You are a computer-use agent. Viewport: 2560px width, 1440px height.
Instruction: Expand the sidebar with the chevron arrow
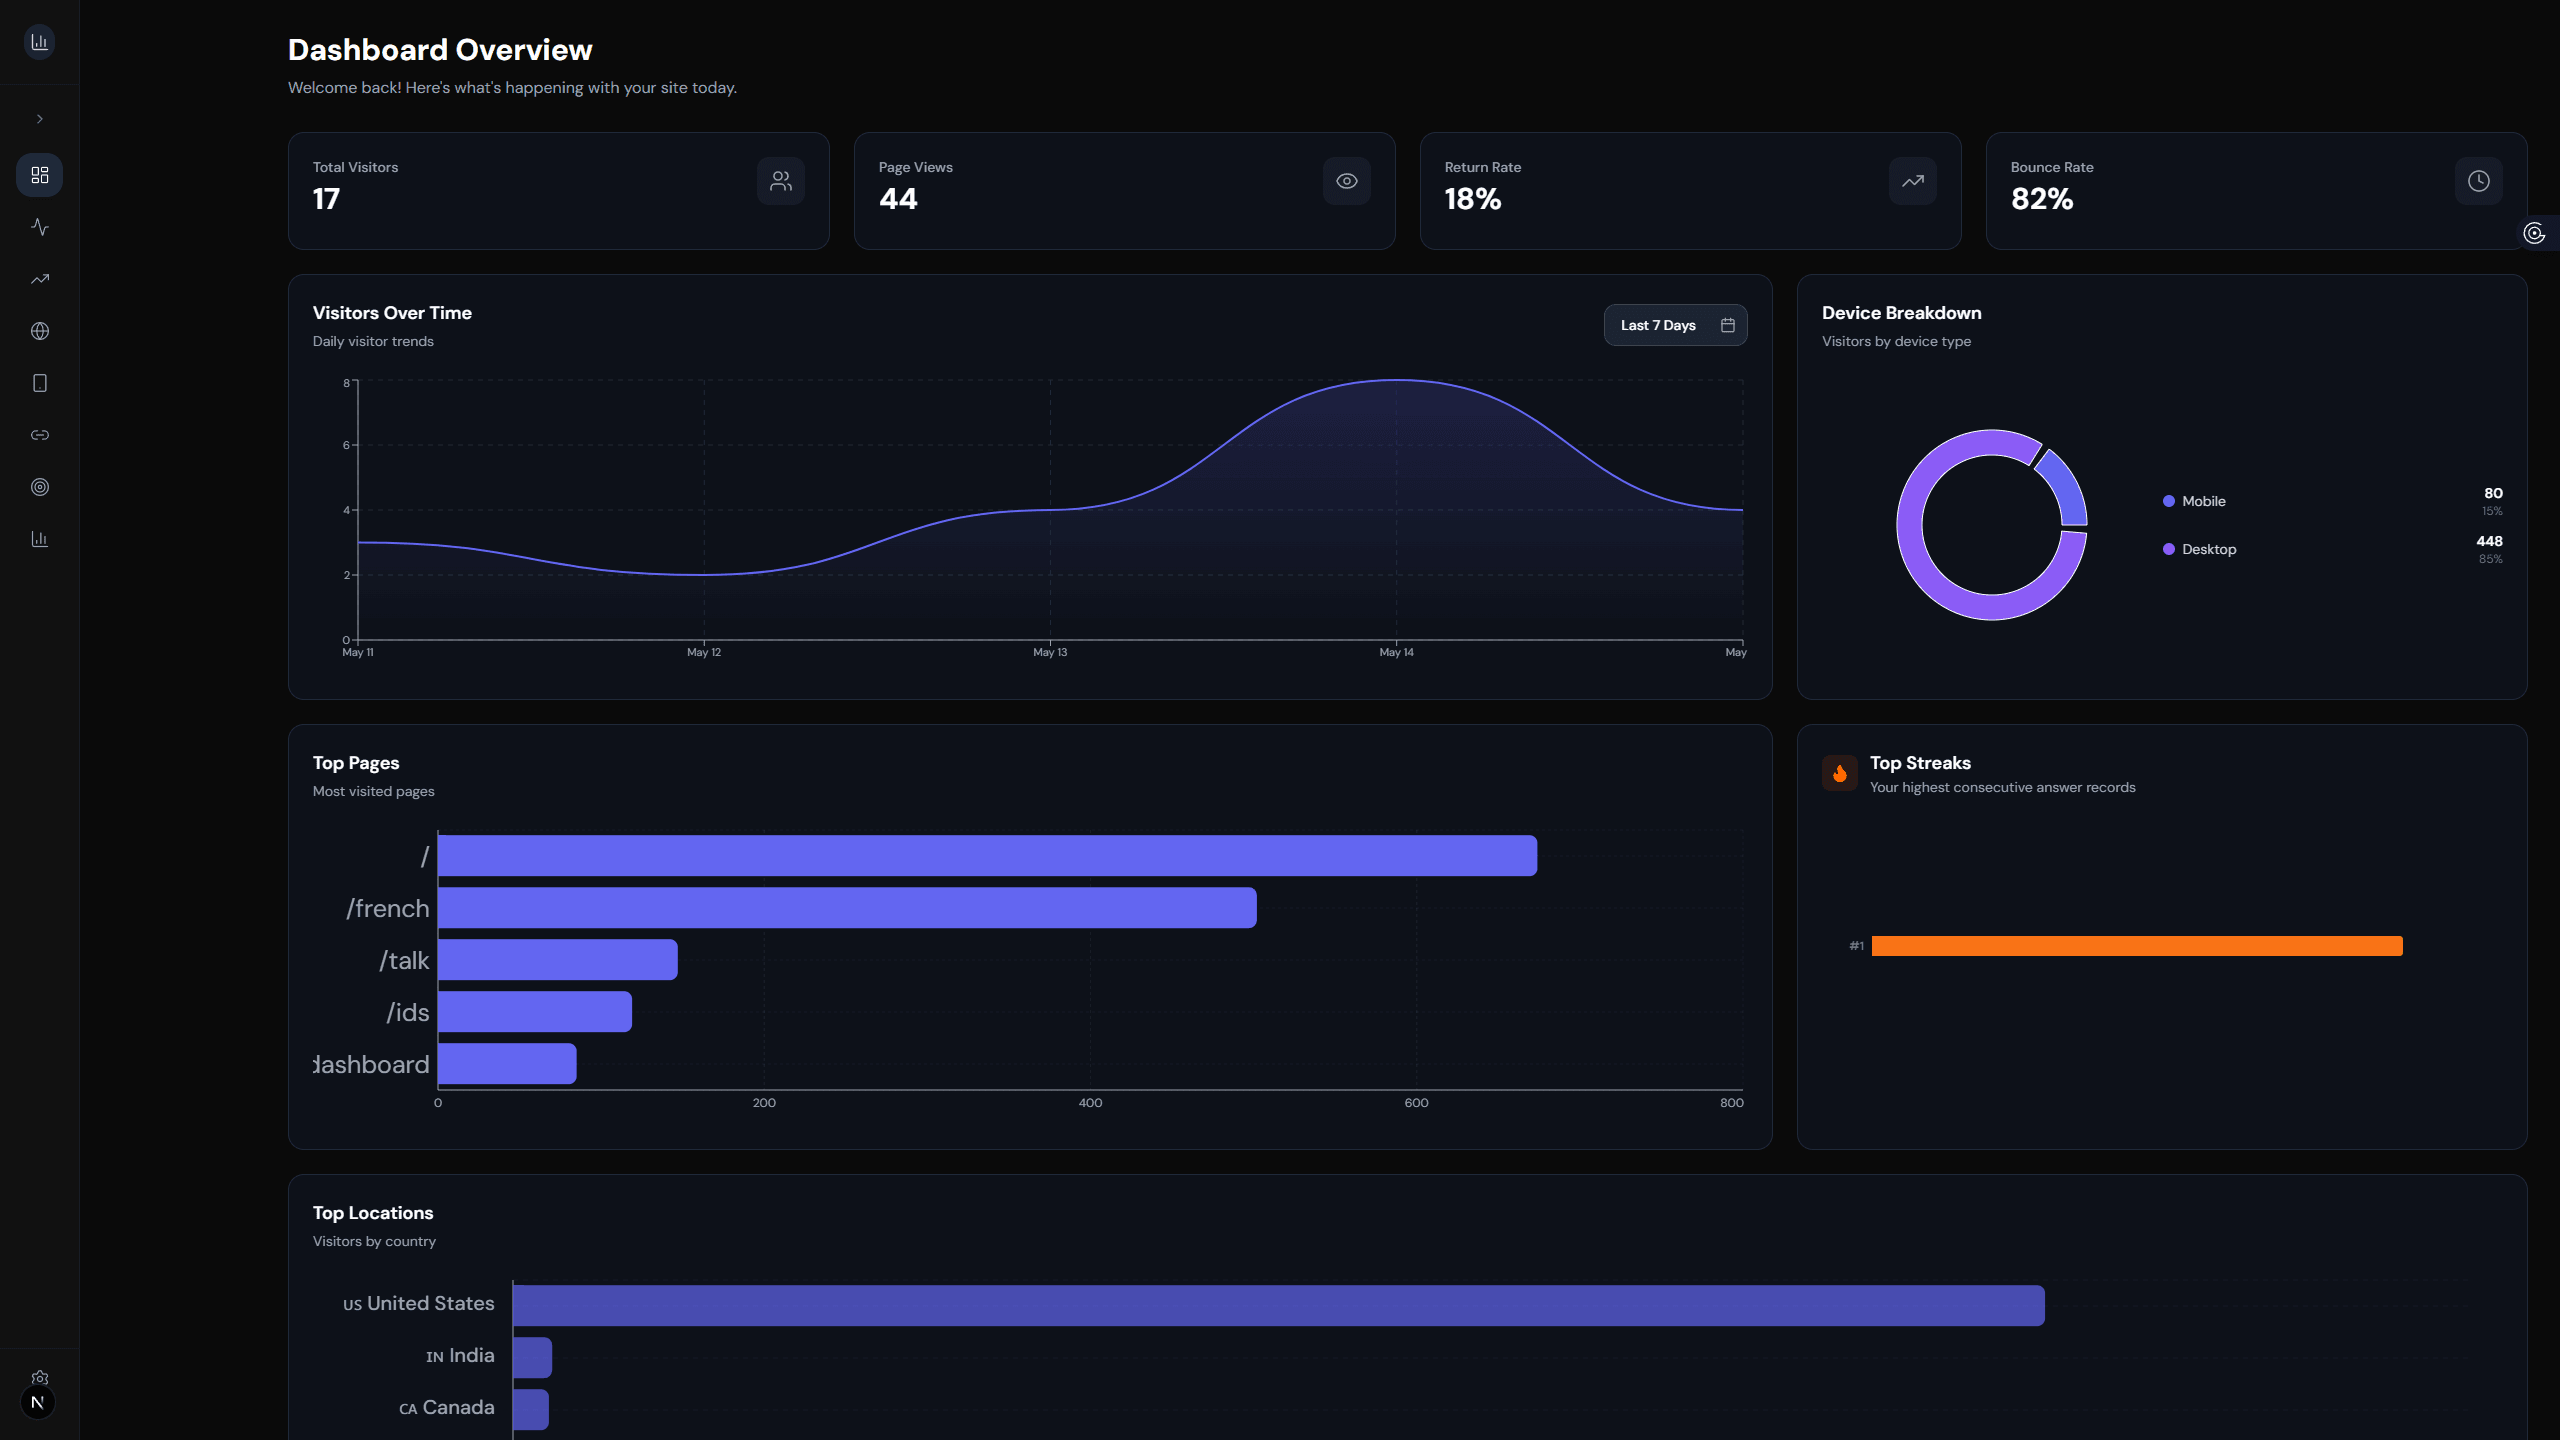(x=40, y=119)
